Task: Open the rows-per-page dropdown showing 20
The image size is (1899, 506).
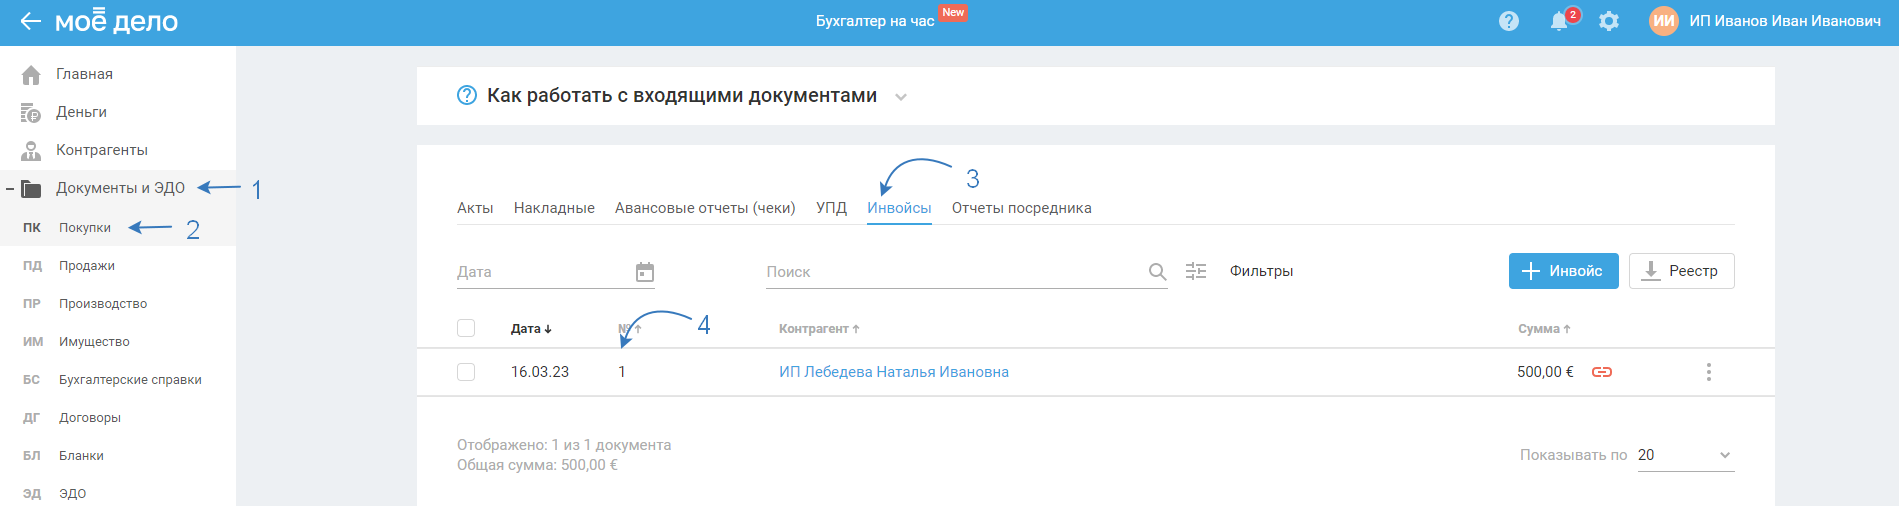Action: (1685, 455)
